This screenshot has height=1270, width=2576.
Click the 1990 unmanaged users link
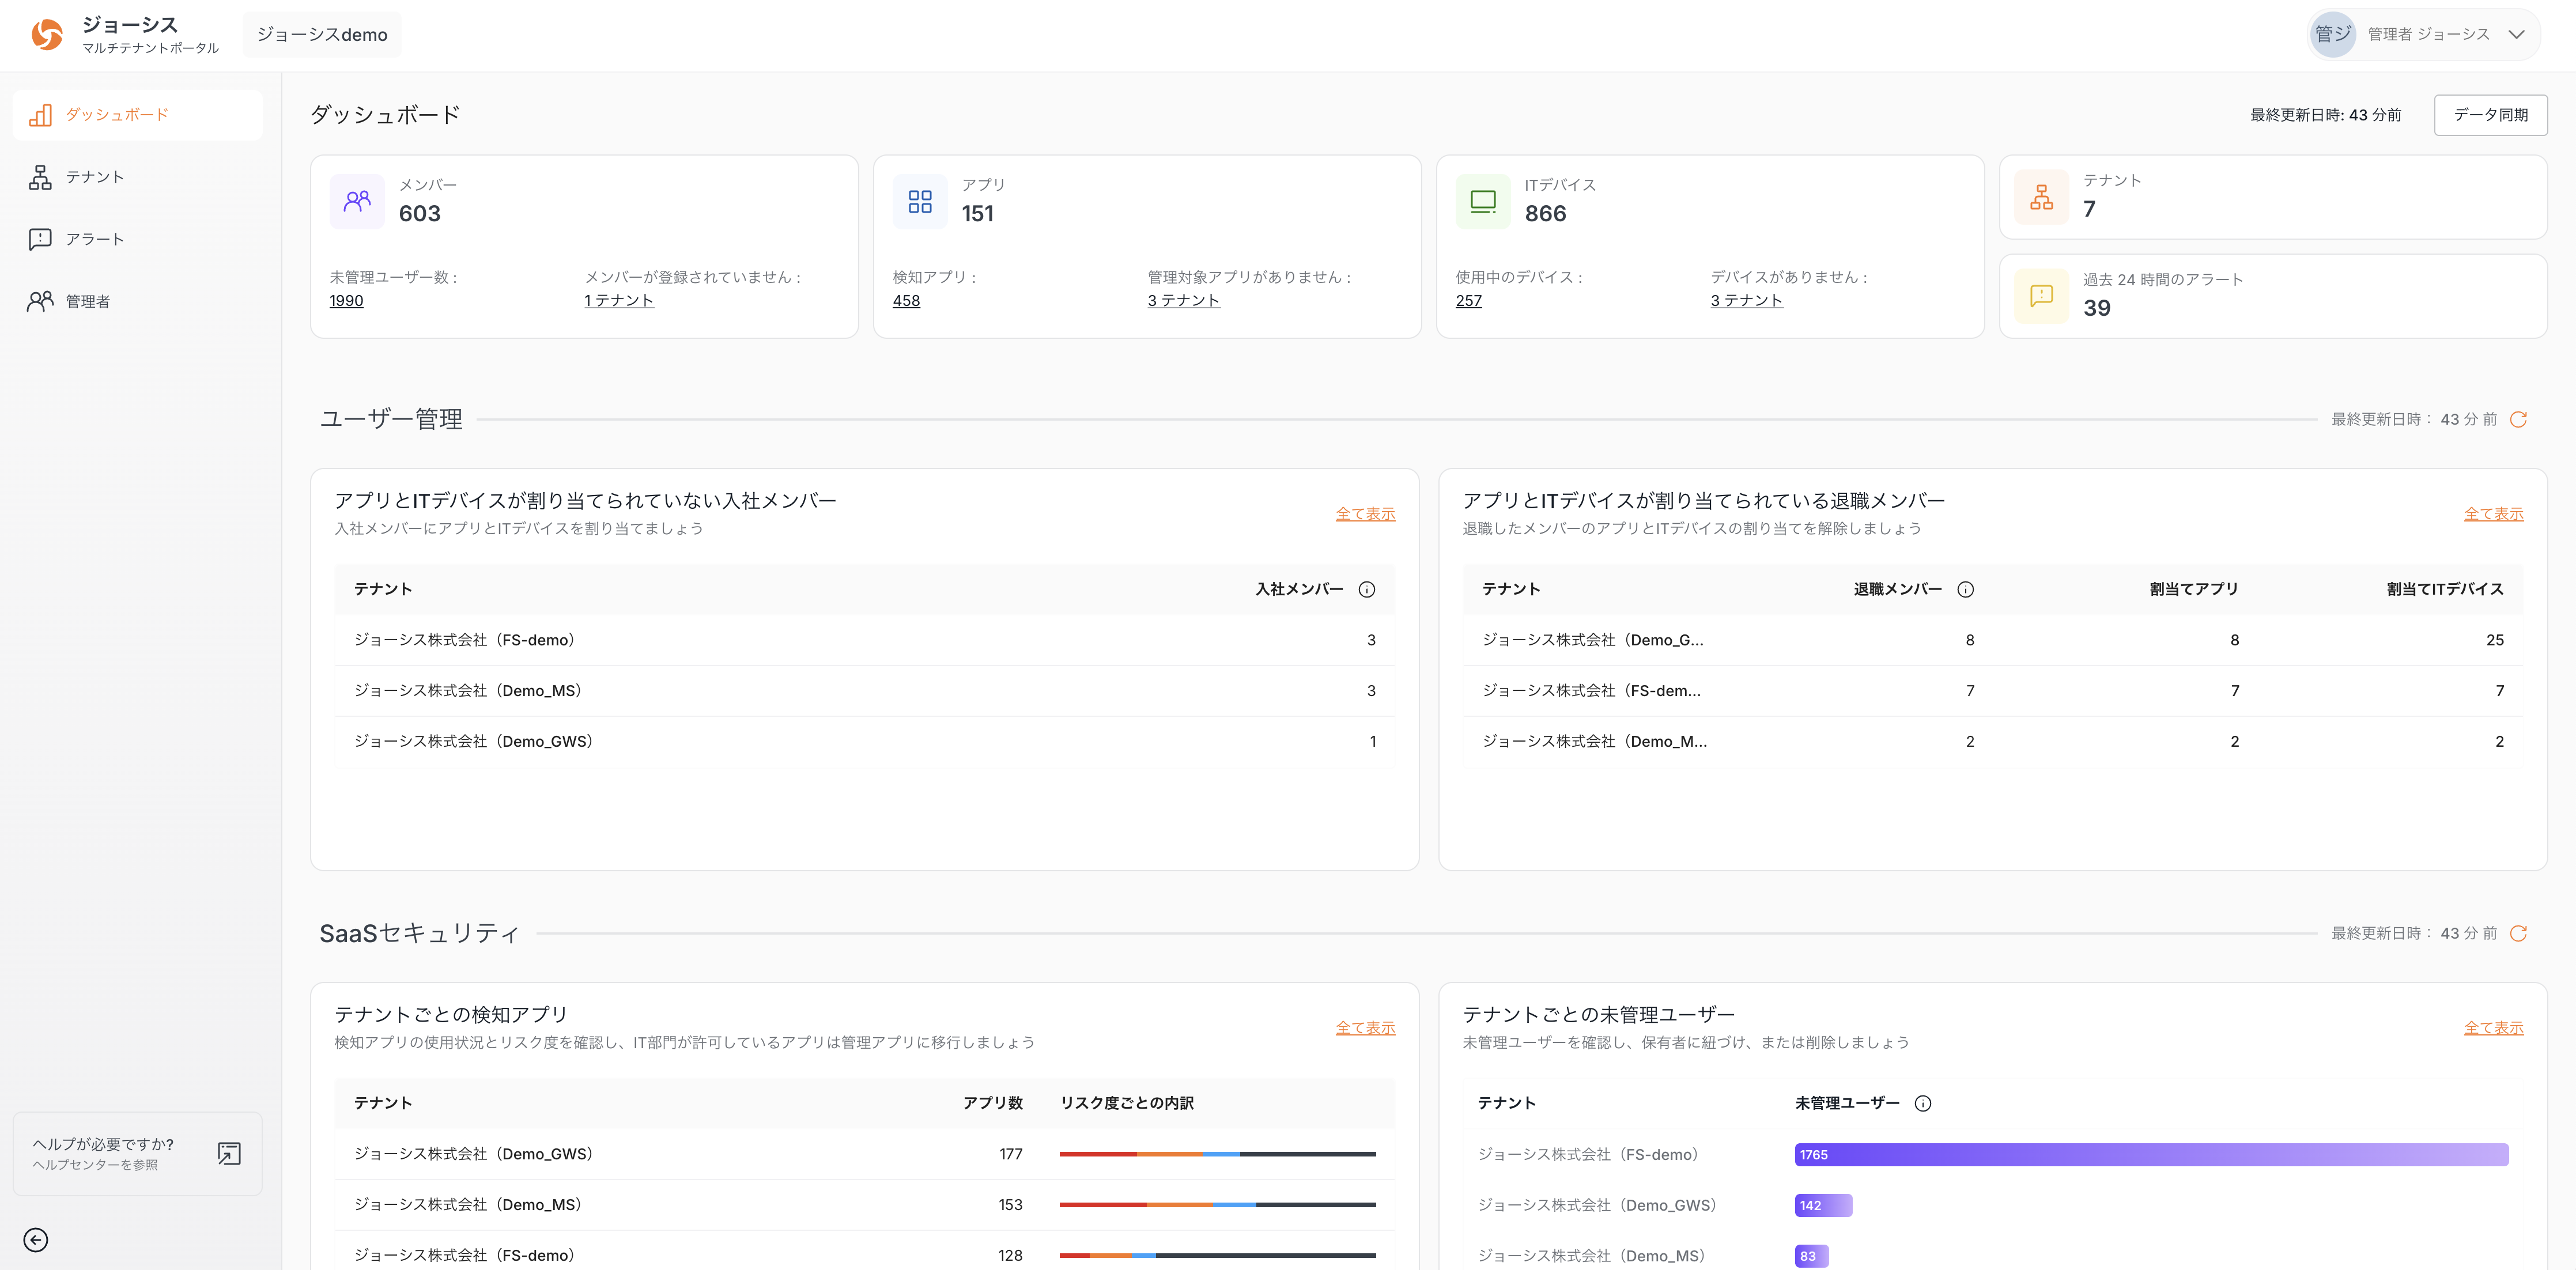(x=346, y=301)
